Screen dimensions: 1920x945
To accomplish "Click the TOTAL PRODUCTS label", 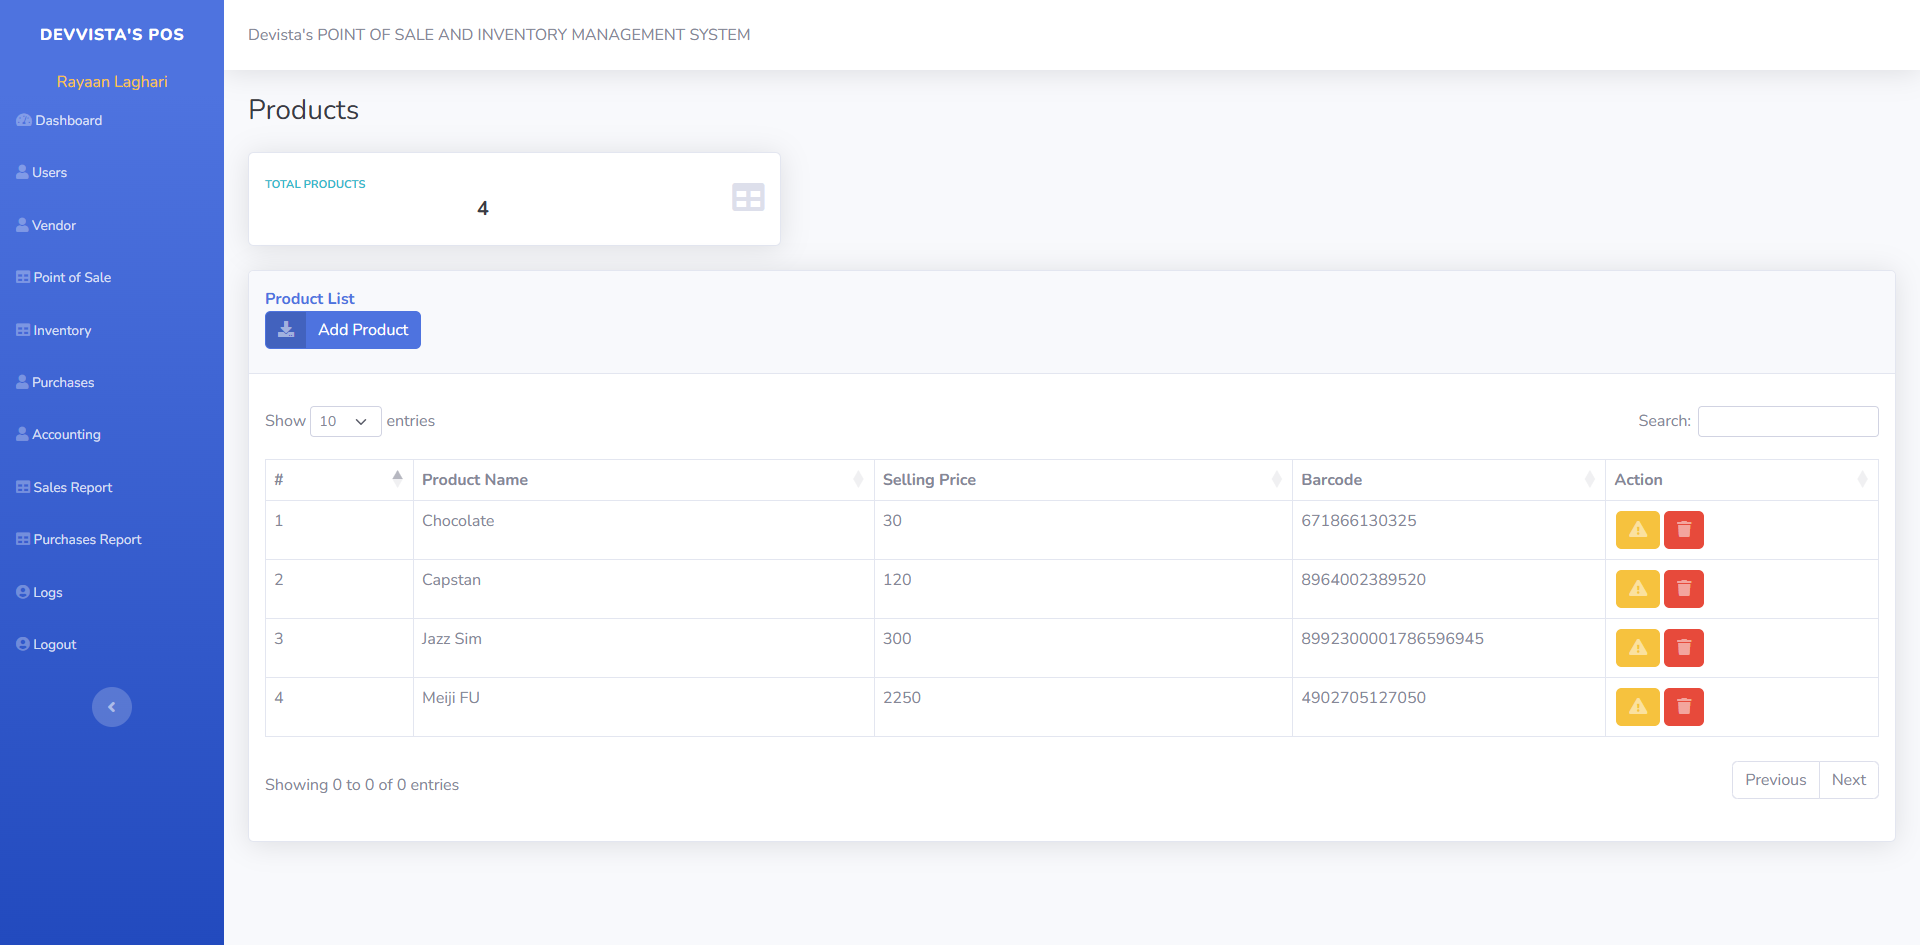I will point(315,184).
